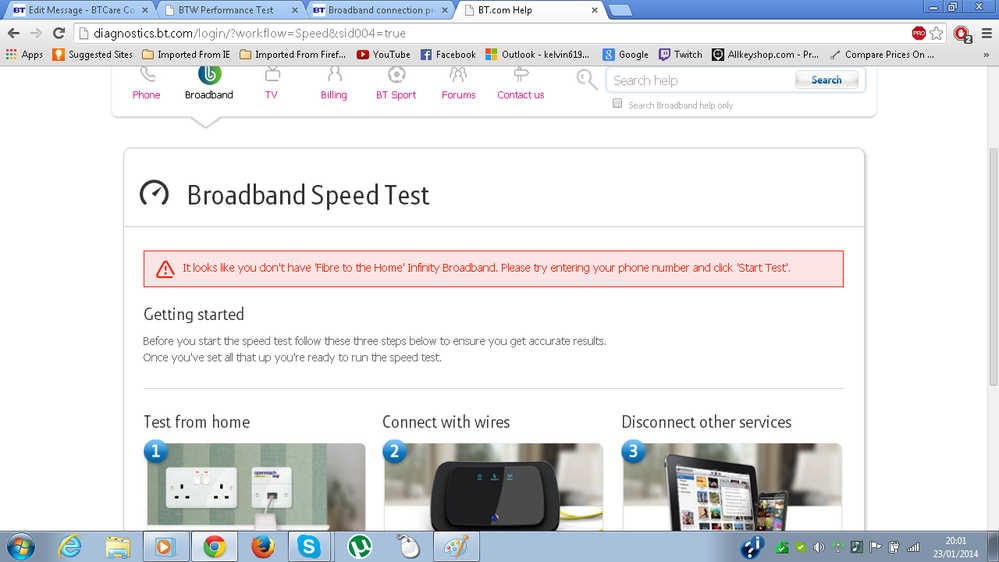This screenshot has height=562, width=999.
Task: Switch to 'BTW Performance Test' tab
Action: (231, 10)
